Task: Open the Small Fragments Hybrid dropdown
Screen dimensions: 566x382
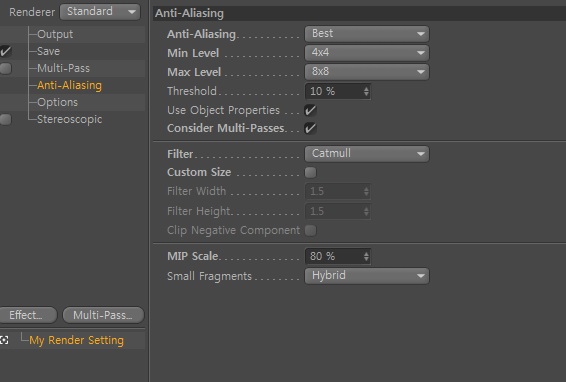Action: [x=367, y=276]
